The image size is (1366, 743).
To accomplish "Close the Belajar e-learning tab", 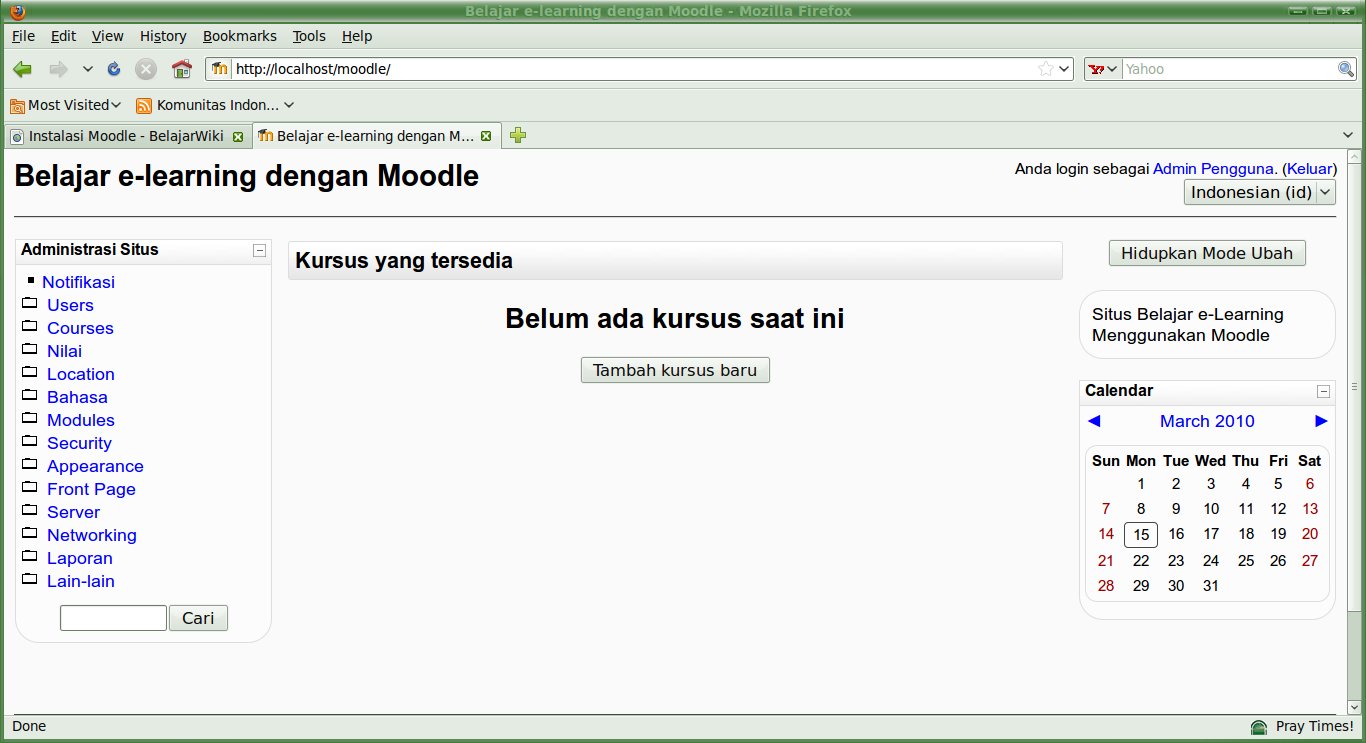I will click(486, 136).
